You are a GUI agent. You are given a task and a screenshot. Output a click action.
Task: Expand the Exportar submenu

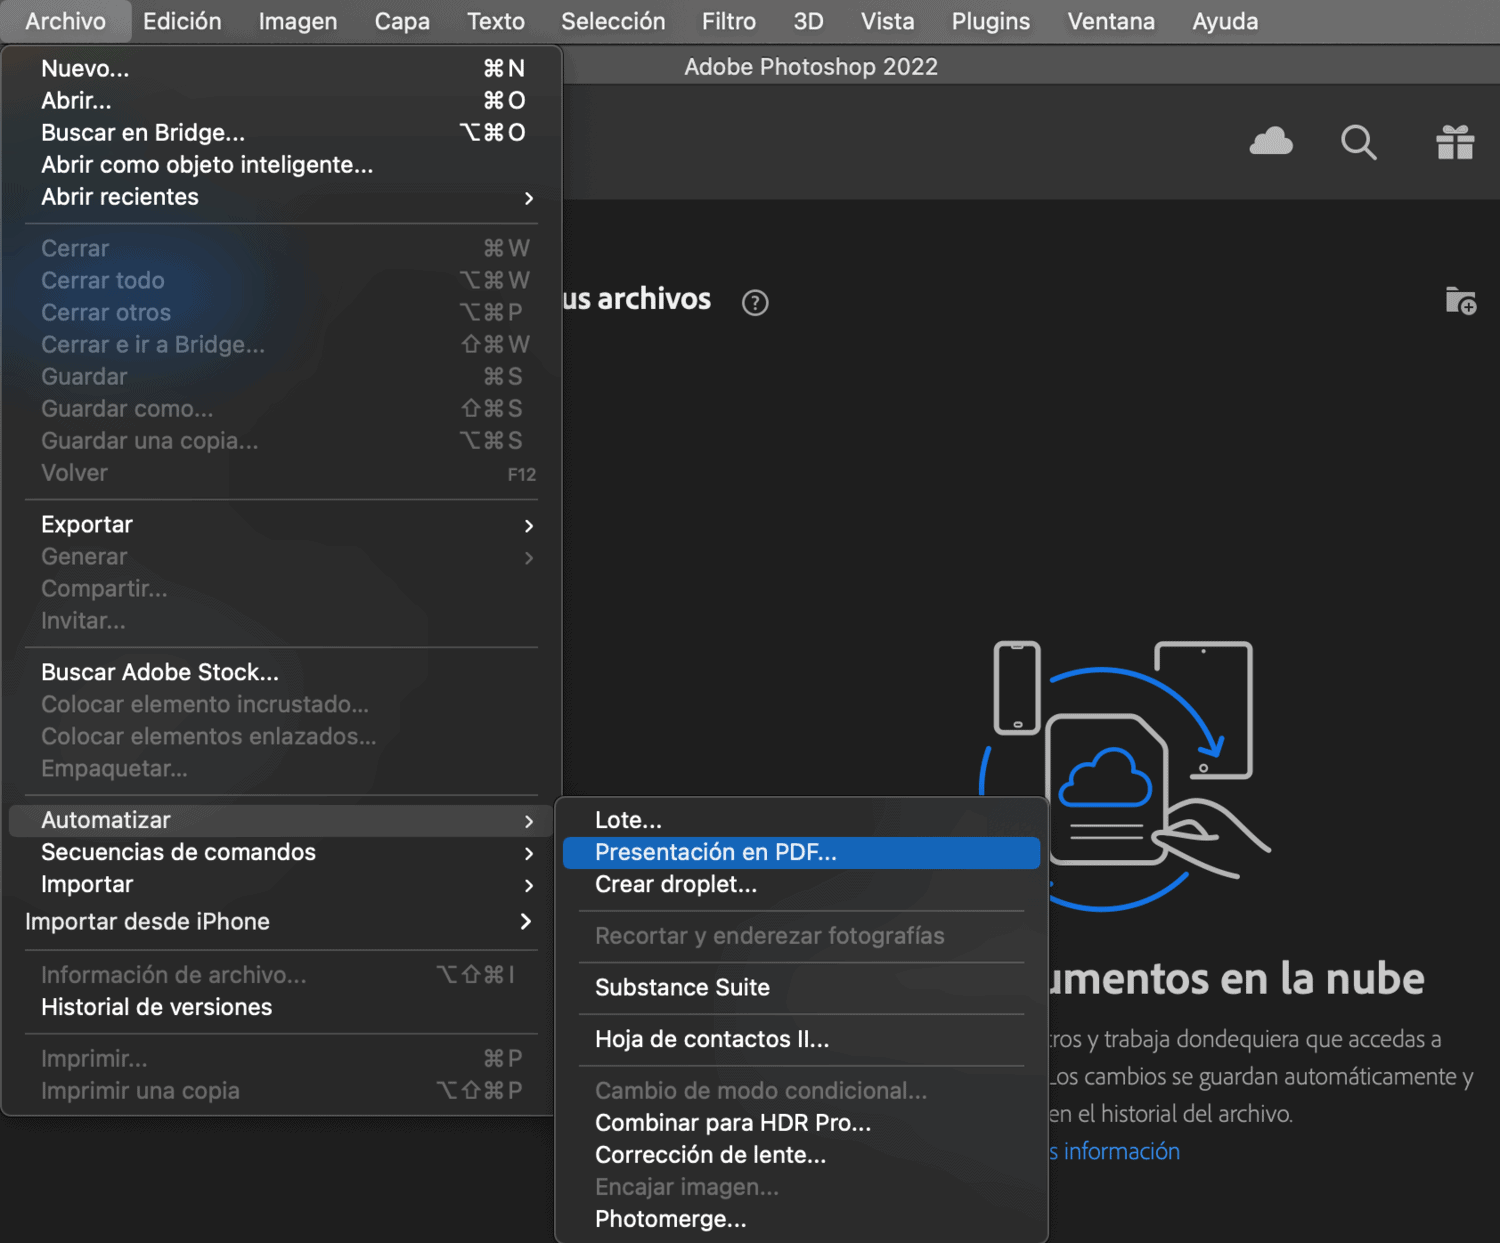pos(281,525)
